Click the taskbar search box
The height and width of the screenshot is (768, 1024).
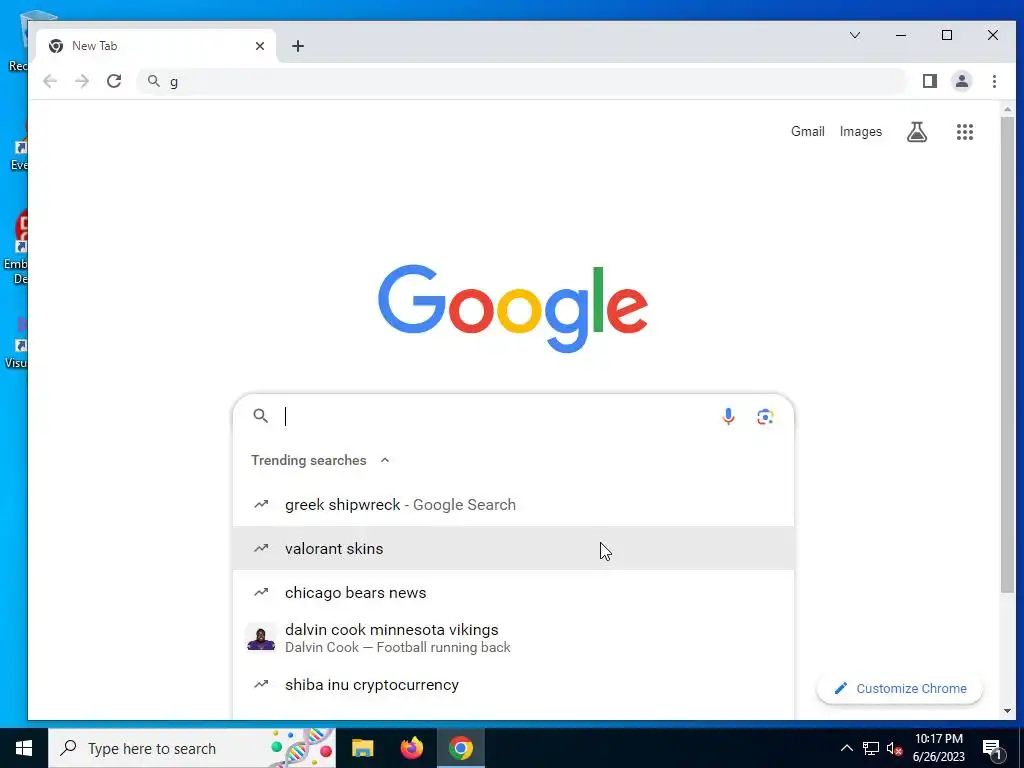pyautogui.click(x=192, y=748)
